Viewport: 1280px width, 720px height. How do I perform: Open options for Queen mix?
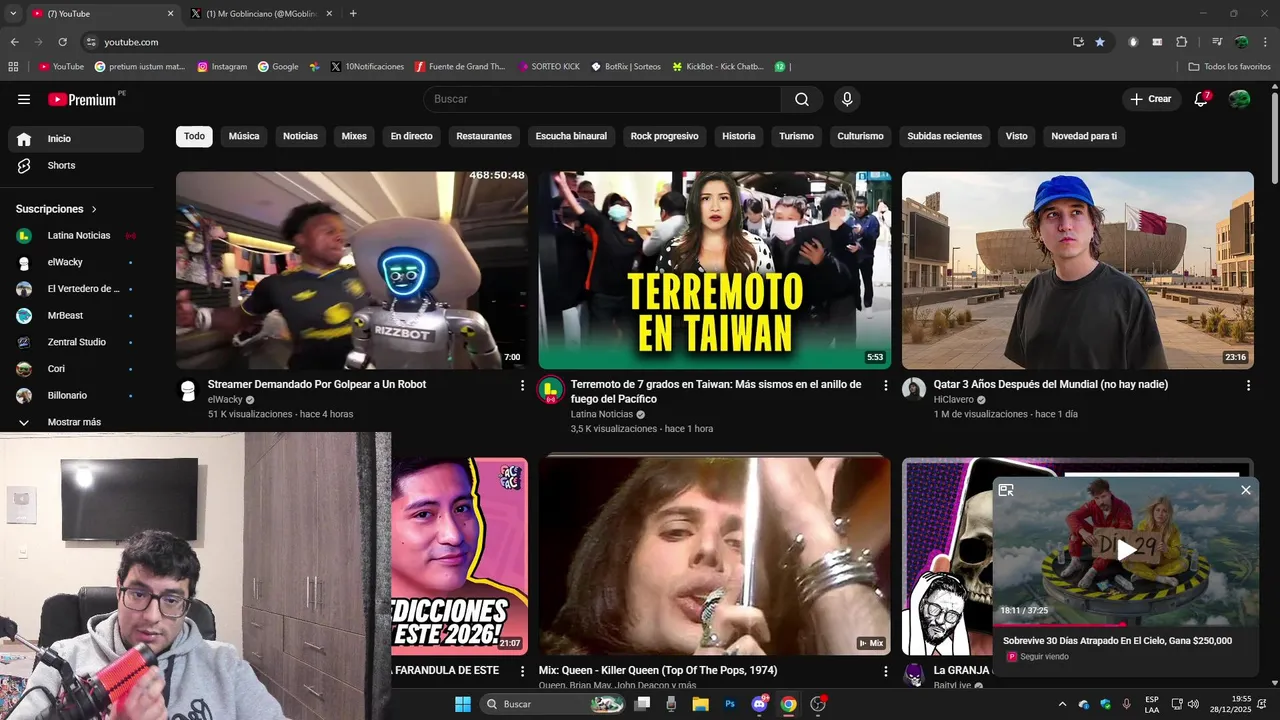click(885, 671)
